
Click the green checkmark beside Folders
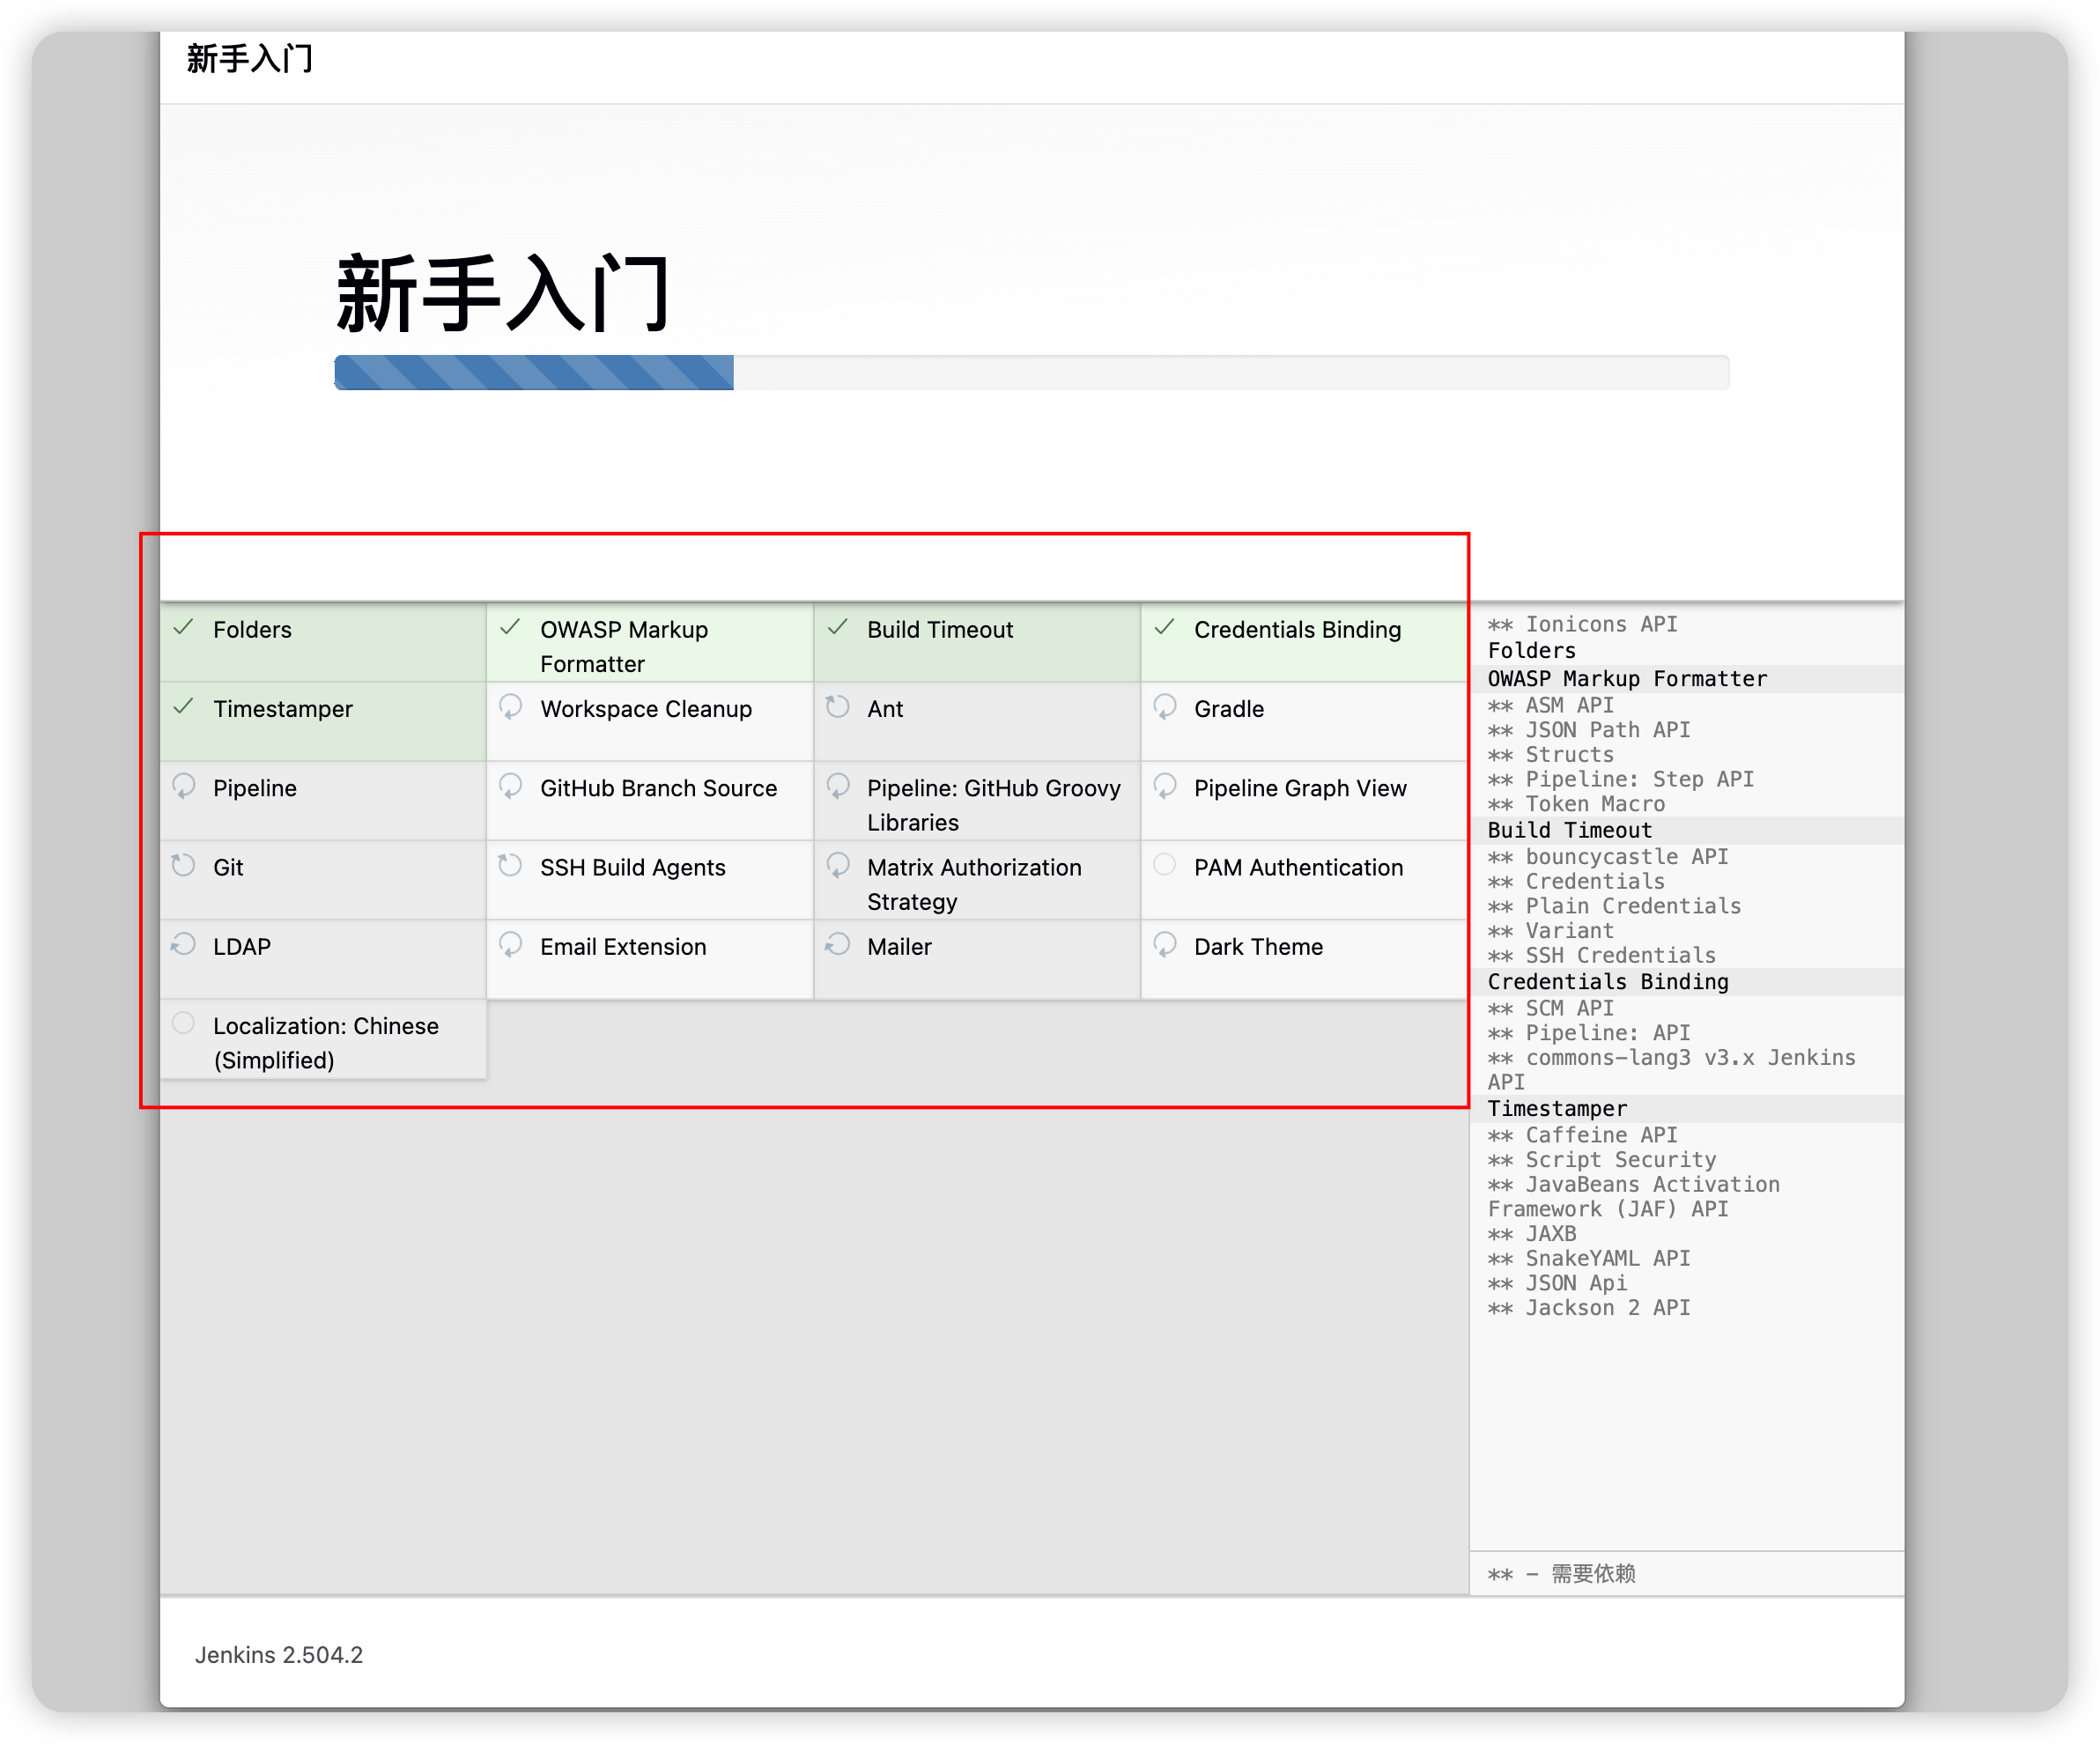pos(184,627)
